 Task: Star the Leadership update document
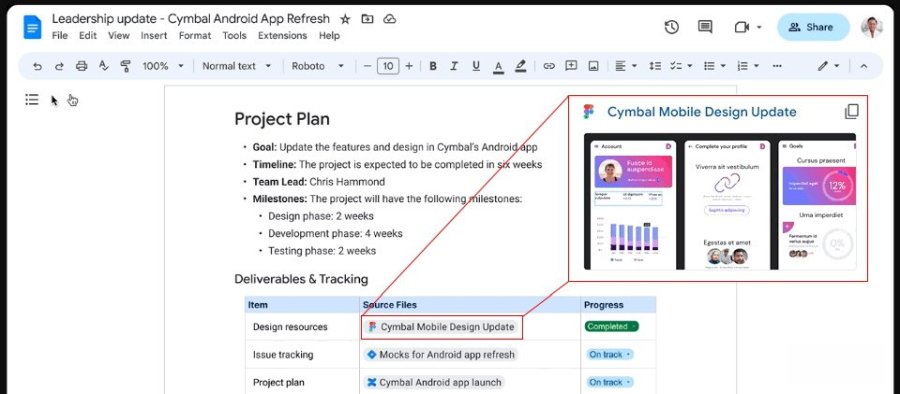tap(345, 19)
